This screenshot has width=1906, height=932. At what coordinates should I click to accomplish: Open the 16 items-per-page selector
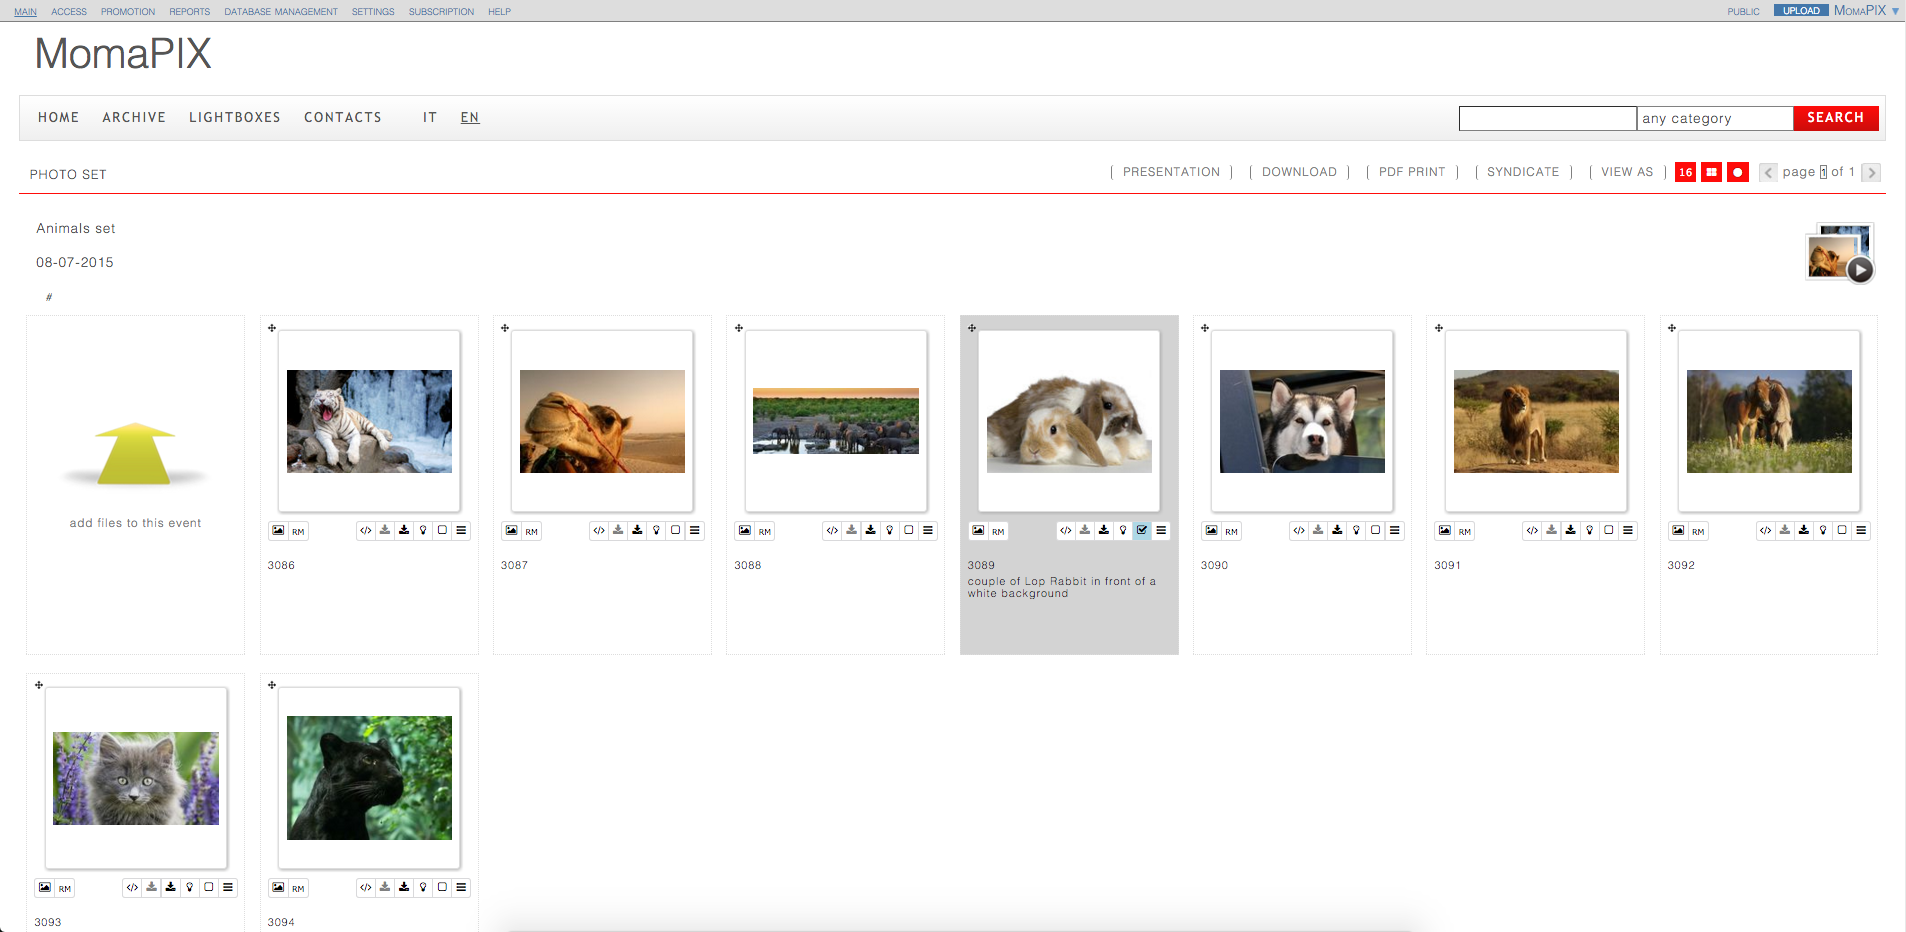click(x=1686, y=172)
